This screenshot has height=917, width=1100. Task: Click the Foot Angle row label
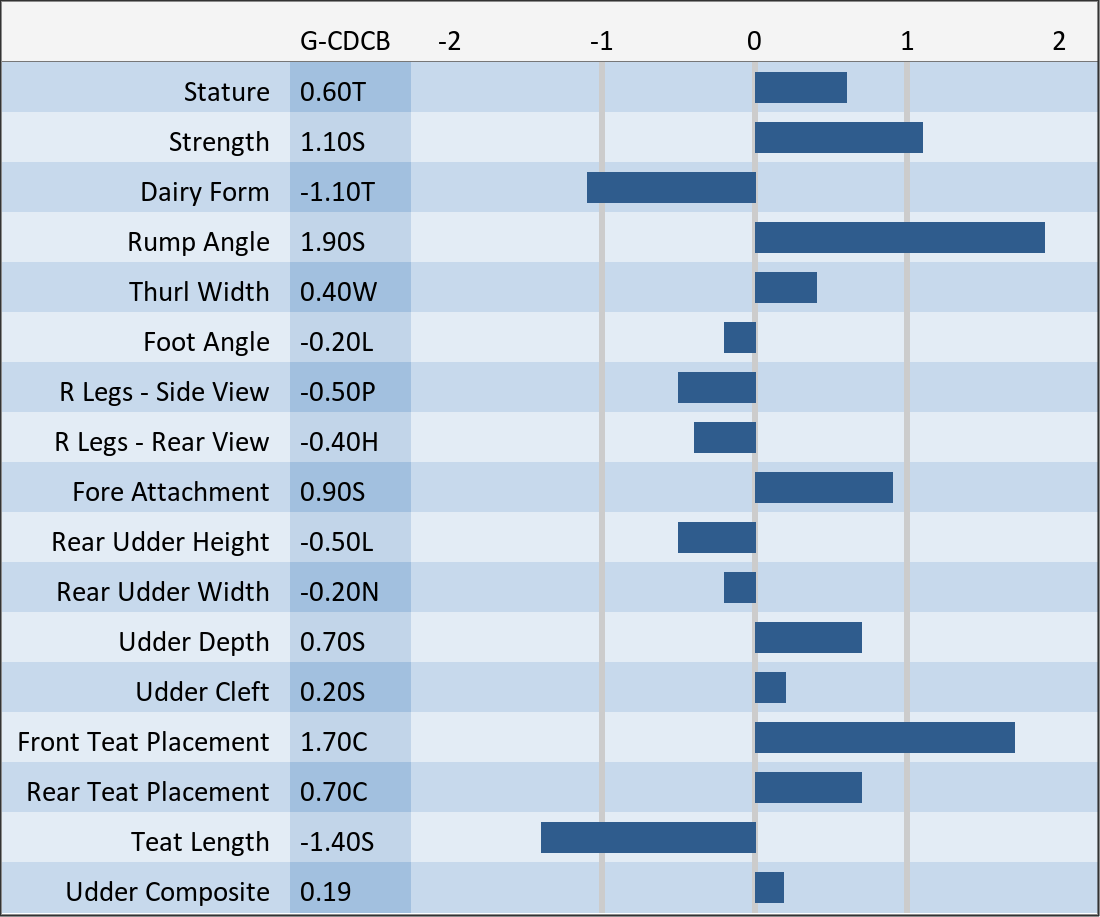pyautogui.click(x=206, y=342)
